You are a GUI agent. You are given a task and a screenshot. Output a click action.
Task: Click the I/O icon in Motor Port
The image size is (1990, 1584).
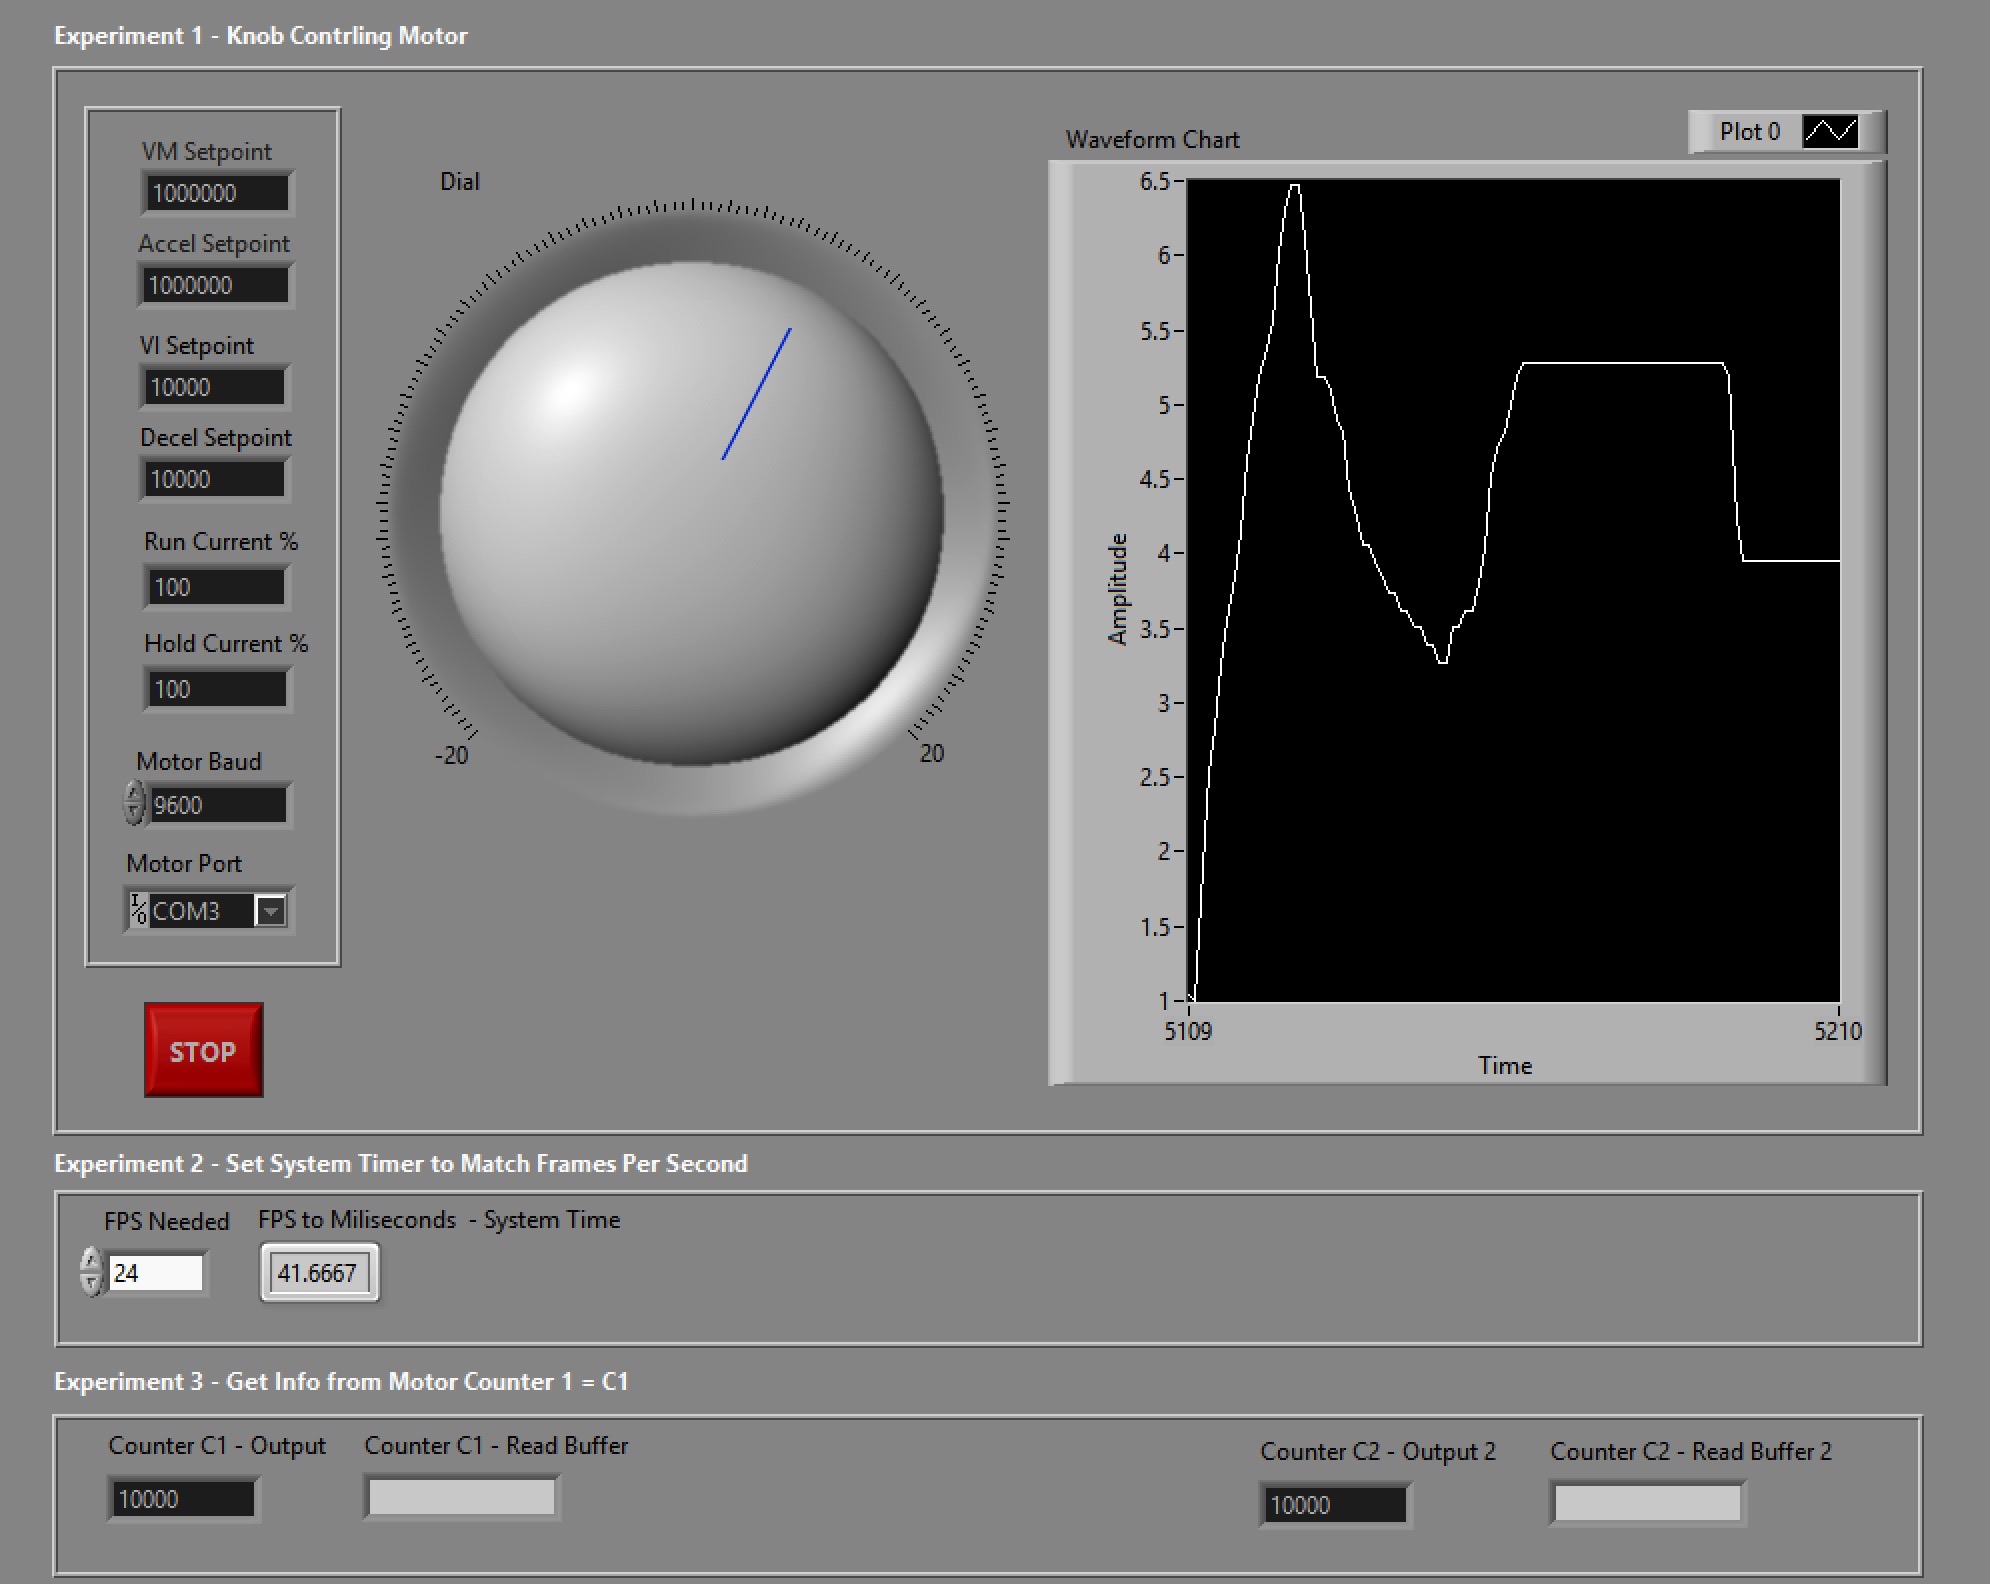(x=138, y=910)
